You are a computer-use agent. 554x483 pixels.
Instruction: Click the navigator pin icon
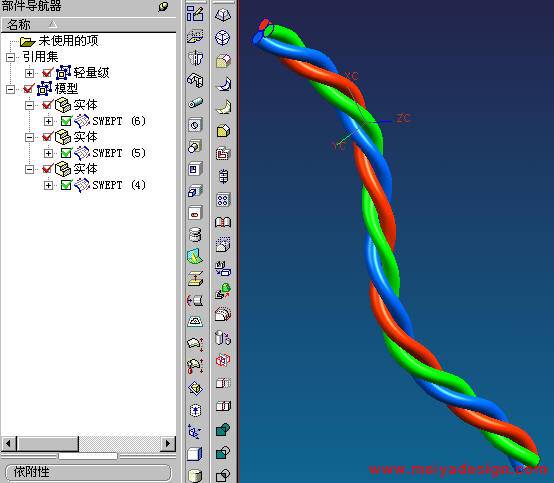(163, 7)
